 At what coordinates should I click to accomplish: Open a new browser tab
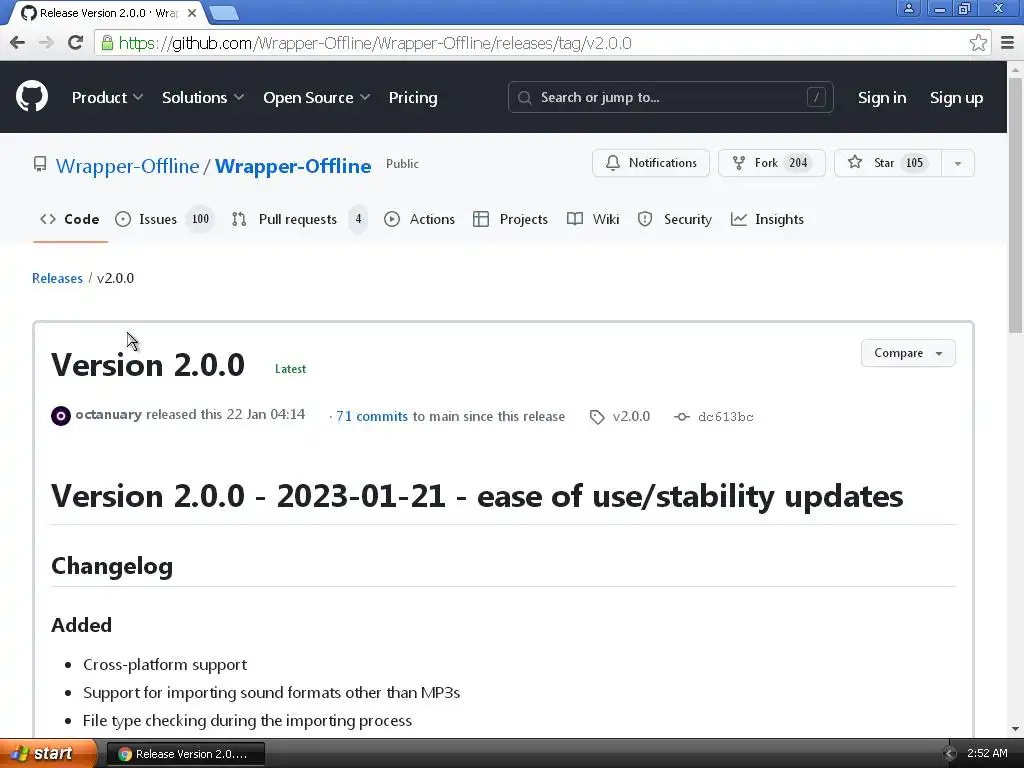pos(224,12)
